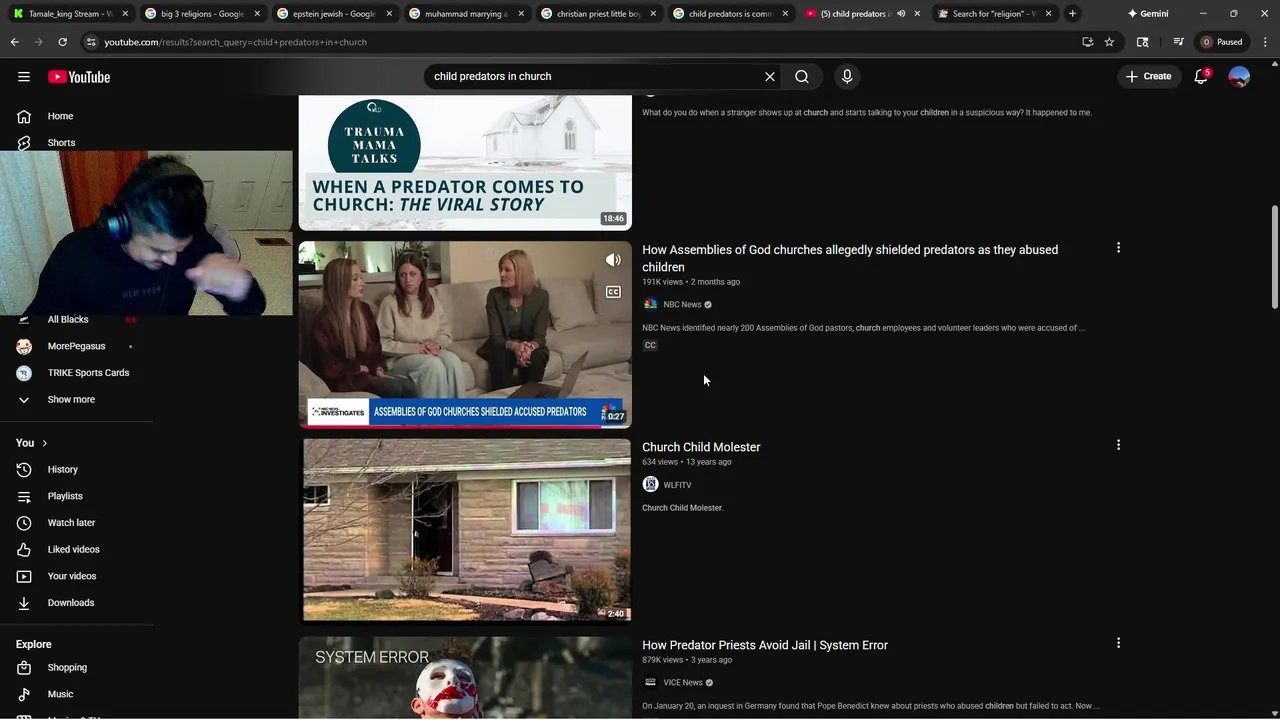The image size is (1280, 720).
Task: Open the notifications bell
Action: [1201, 76]
